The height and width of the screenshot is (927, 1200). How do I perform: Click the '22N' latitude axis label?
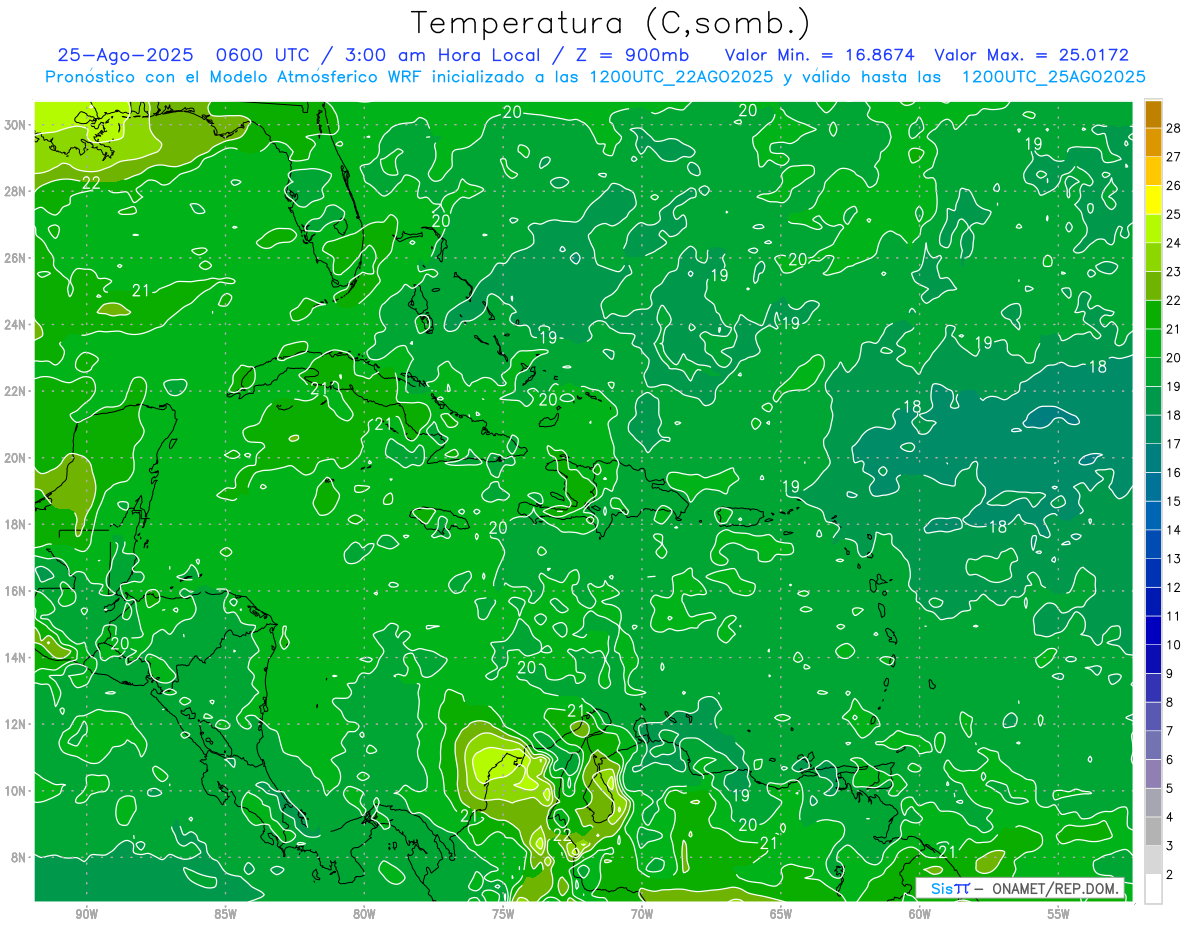(x=15, y=391)
